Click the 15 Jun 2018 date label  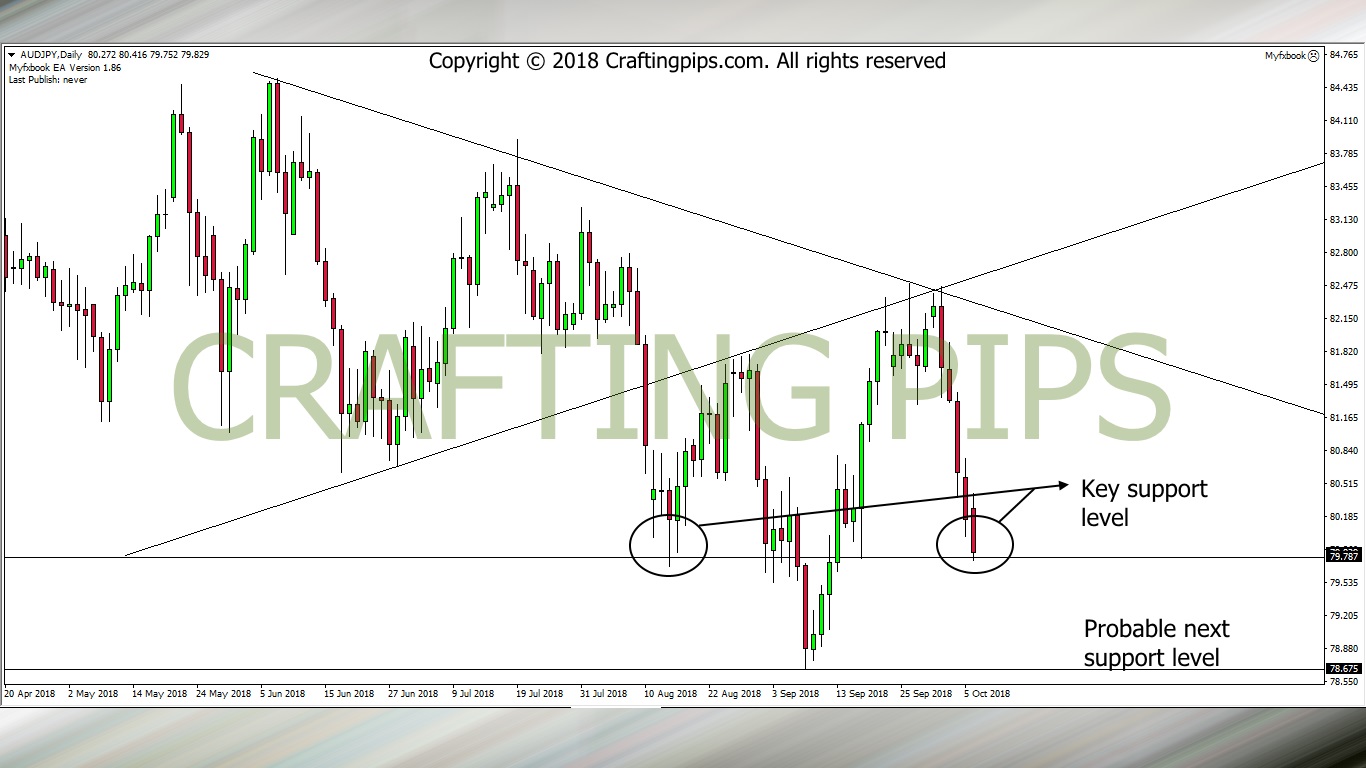pos(350,693)
